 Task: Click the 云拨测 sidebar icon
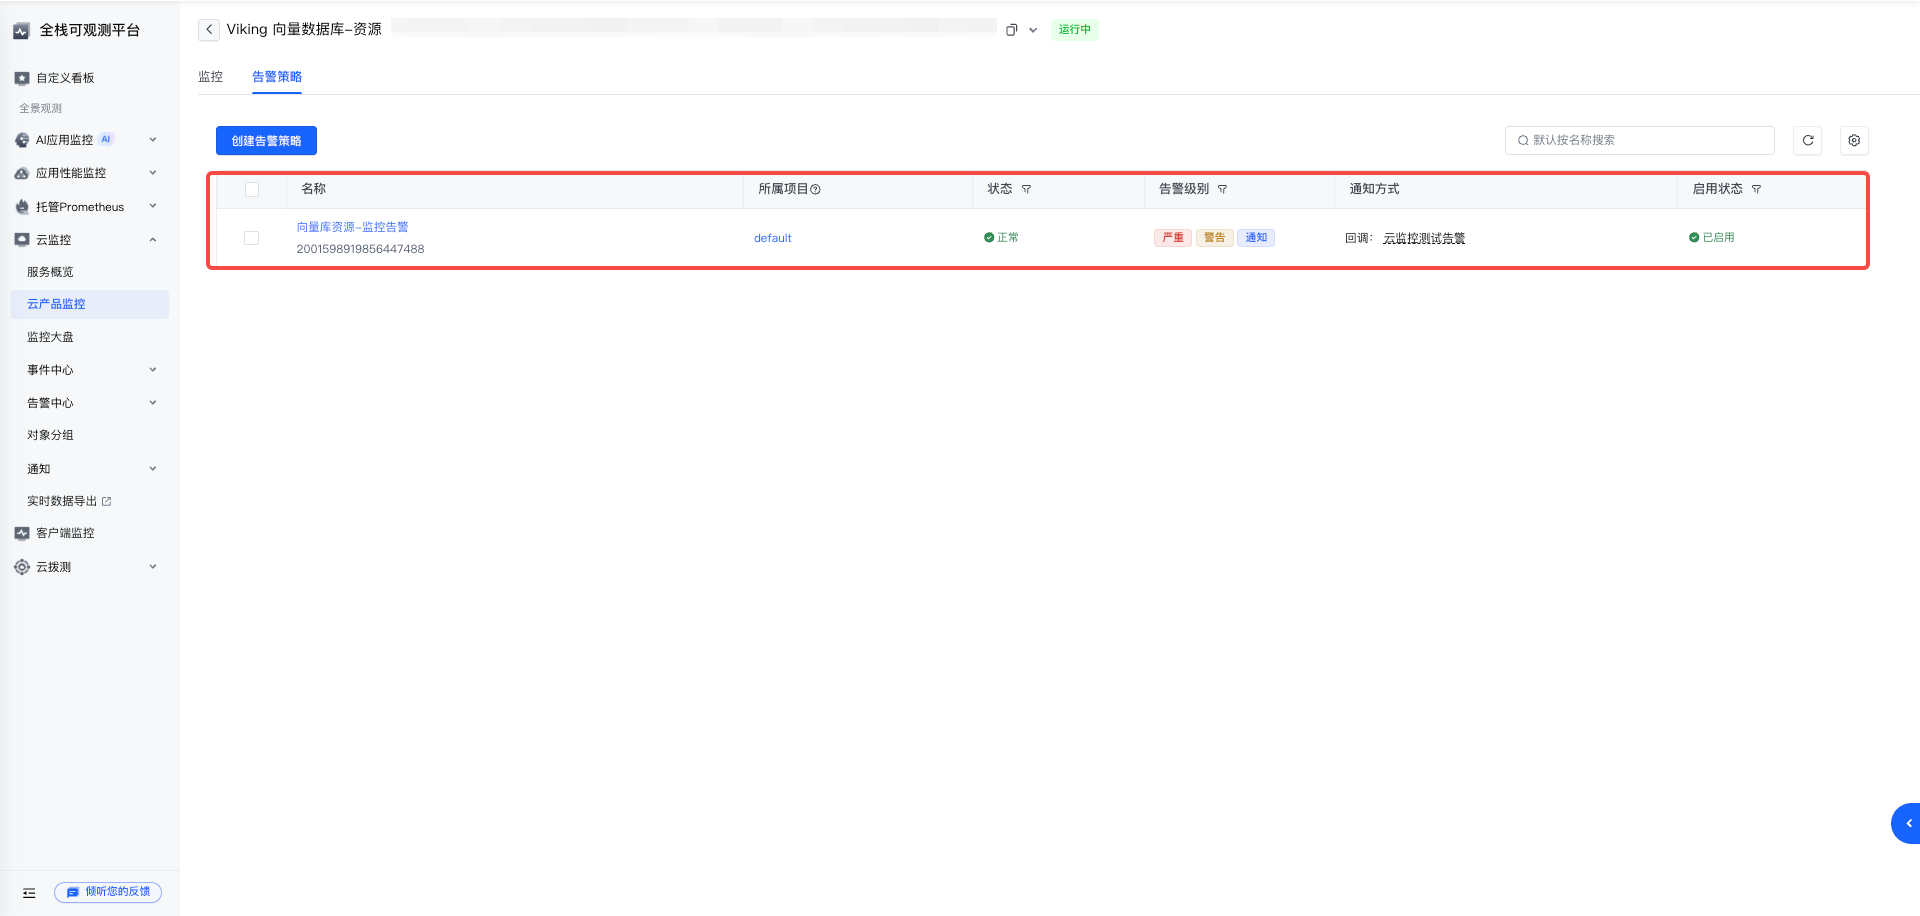[22, 567]
